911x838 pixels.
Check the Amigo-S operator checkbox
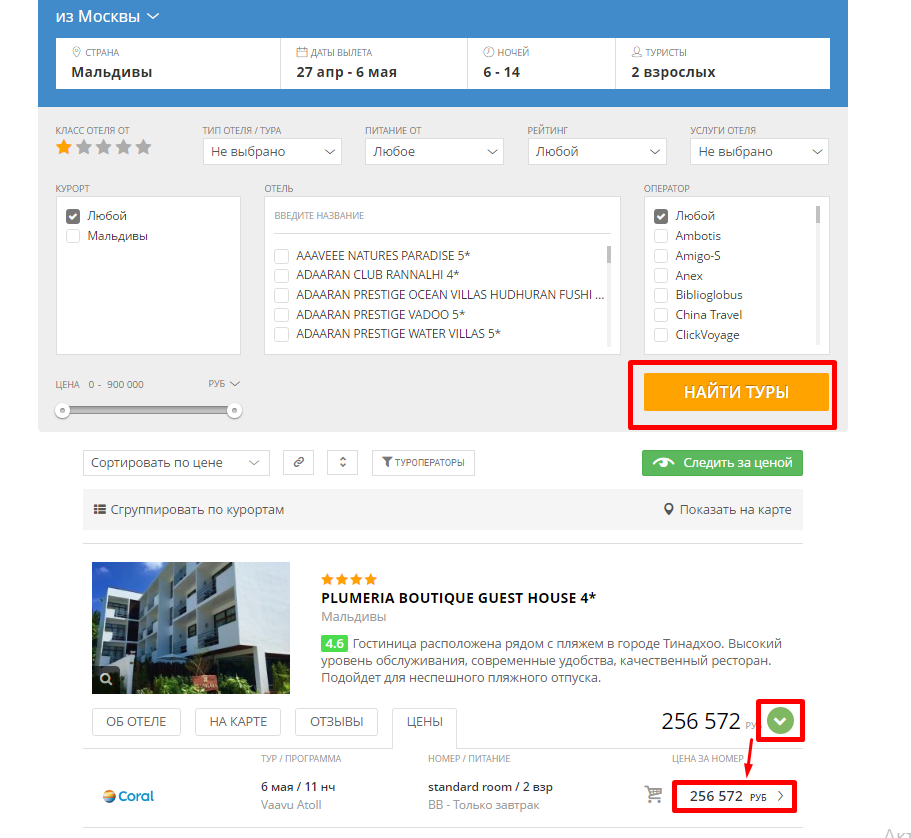pyautogui.click(x=661, y=256)
